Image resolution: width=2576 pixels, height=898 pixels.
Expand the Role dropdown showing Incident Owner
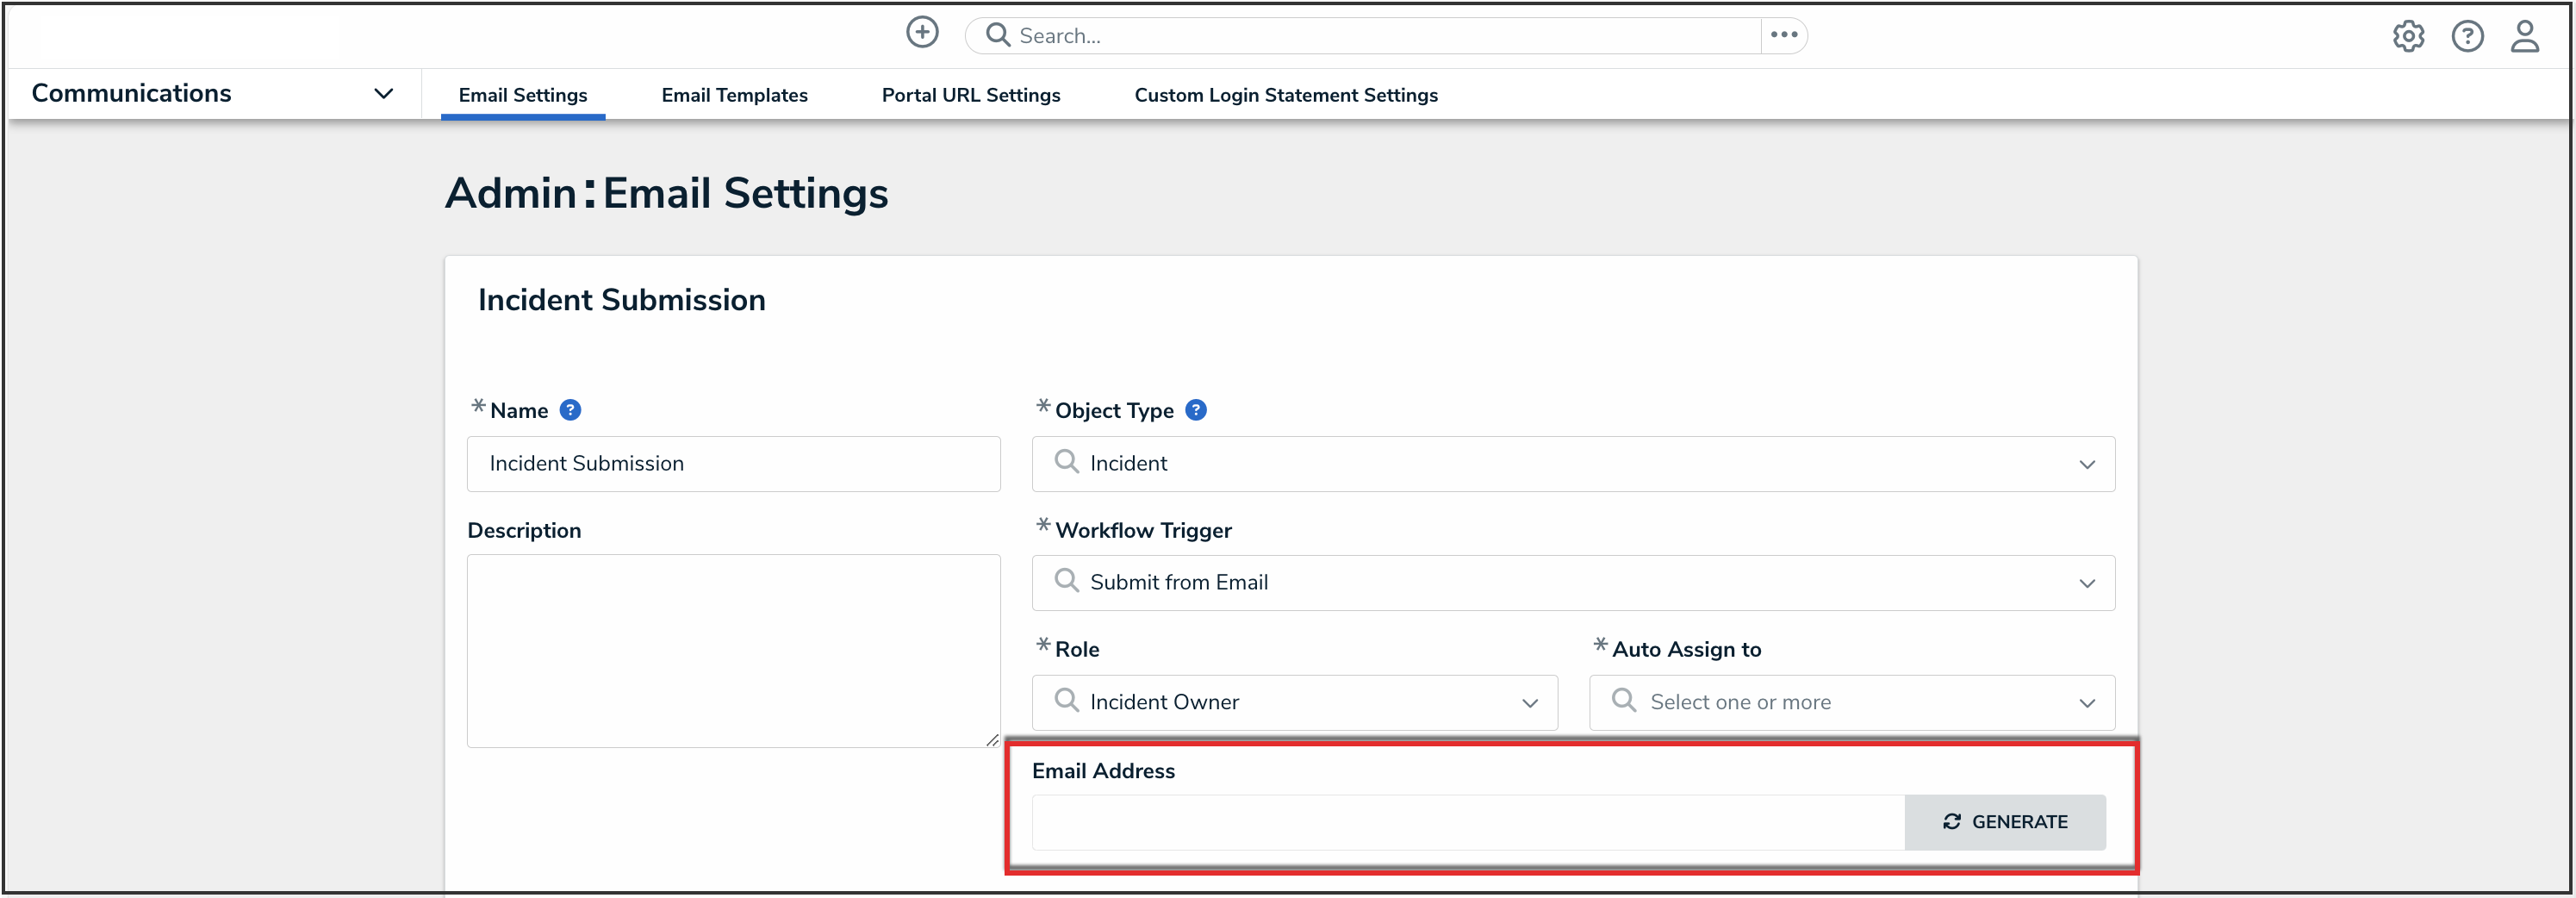tap(1294, 702)
